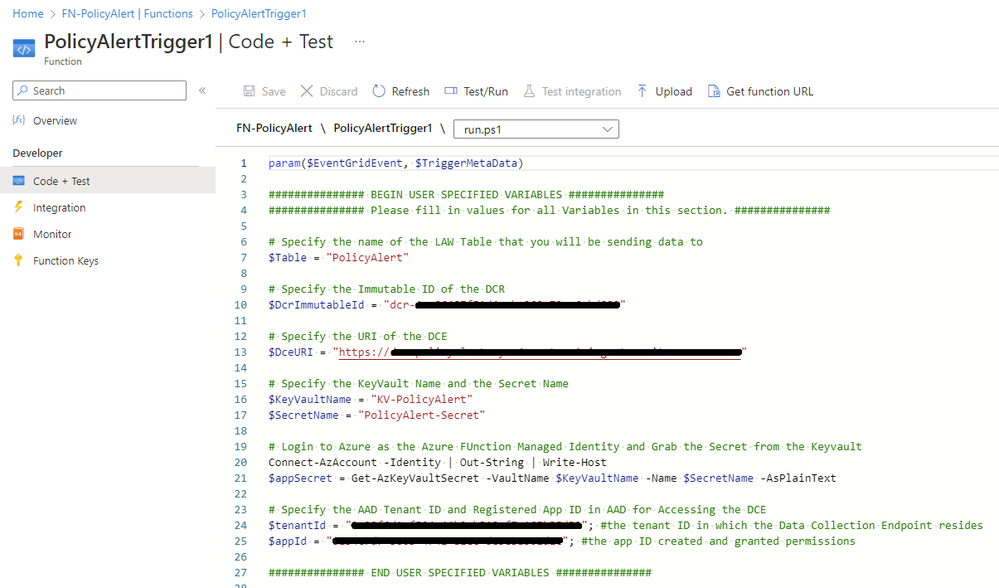The height and width of the screenshot is (588, 999).
Task: Click the $appSecret Get-AzKeyVaultSecret line
Action: click(x=552, y=478)
